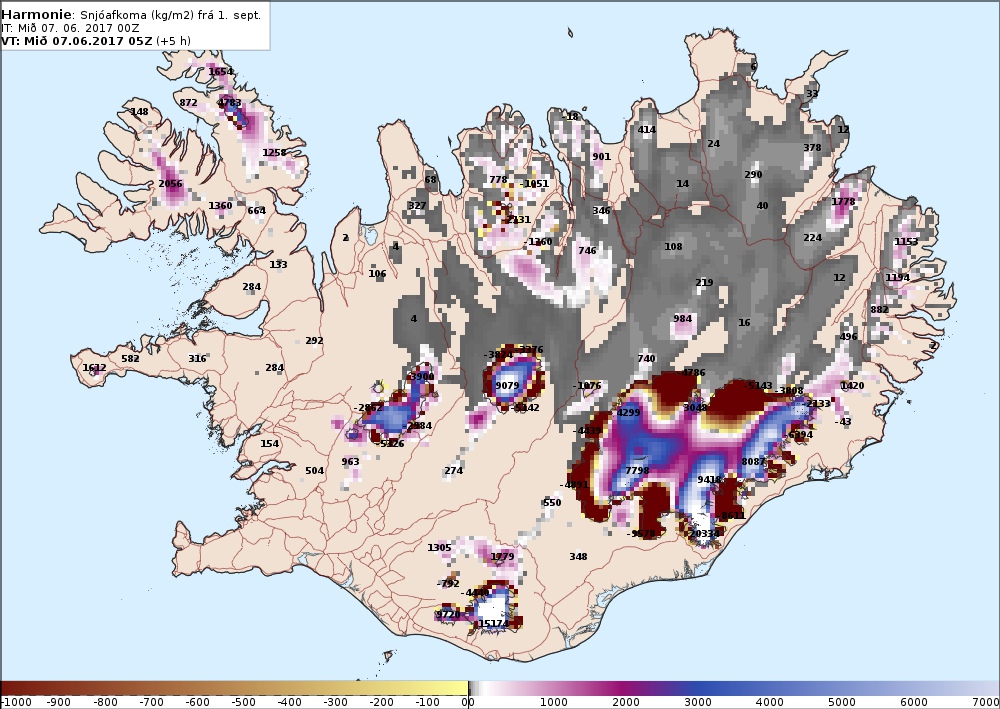Click the Harmonie title in the legend box
This screenshot has width=1000, height=709.
(x=37, y=15)
